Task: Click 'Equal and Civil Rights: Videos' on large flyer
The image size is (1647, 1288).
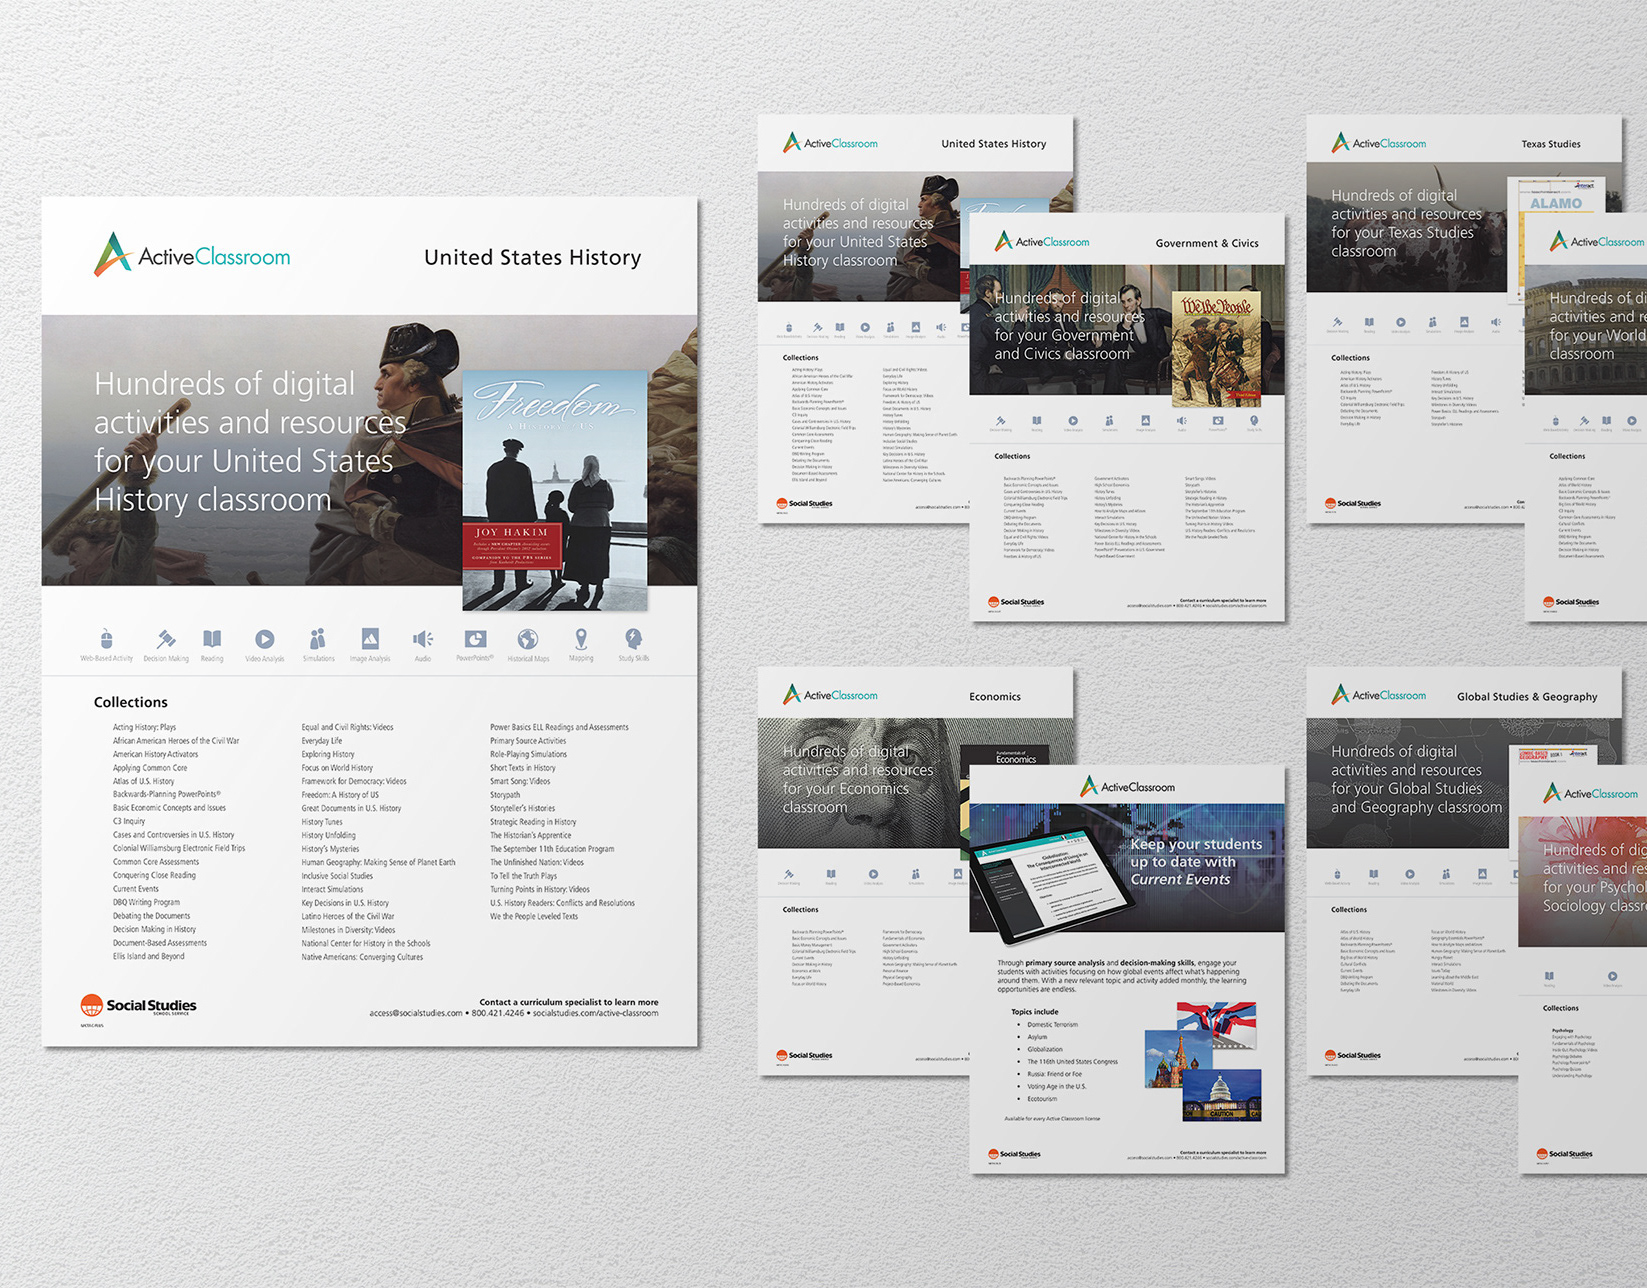Action: coord(347,727)
